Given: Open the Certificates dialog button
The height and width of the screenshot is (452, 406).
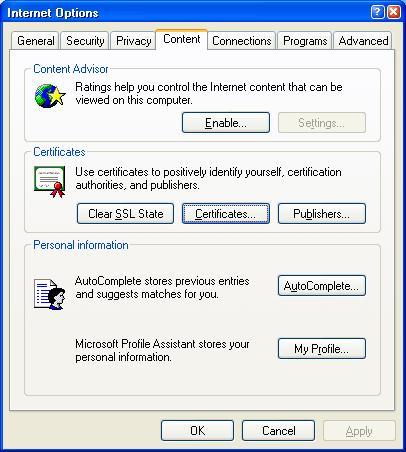Looking at the screenshot, I should 226,214.
